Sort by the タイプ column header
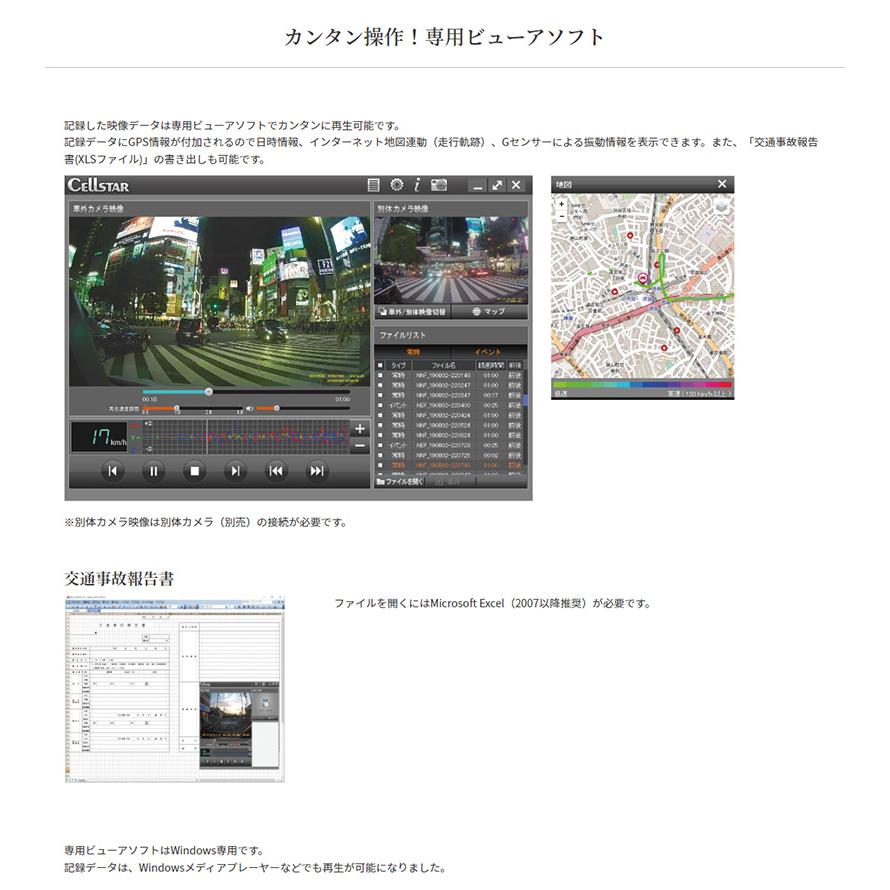Screen dimensions: 890x890 coord(399,366)
